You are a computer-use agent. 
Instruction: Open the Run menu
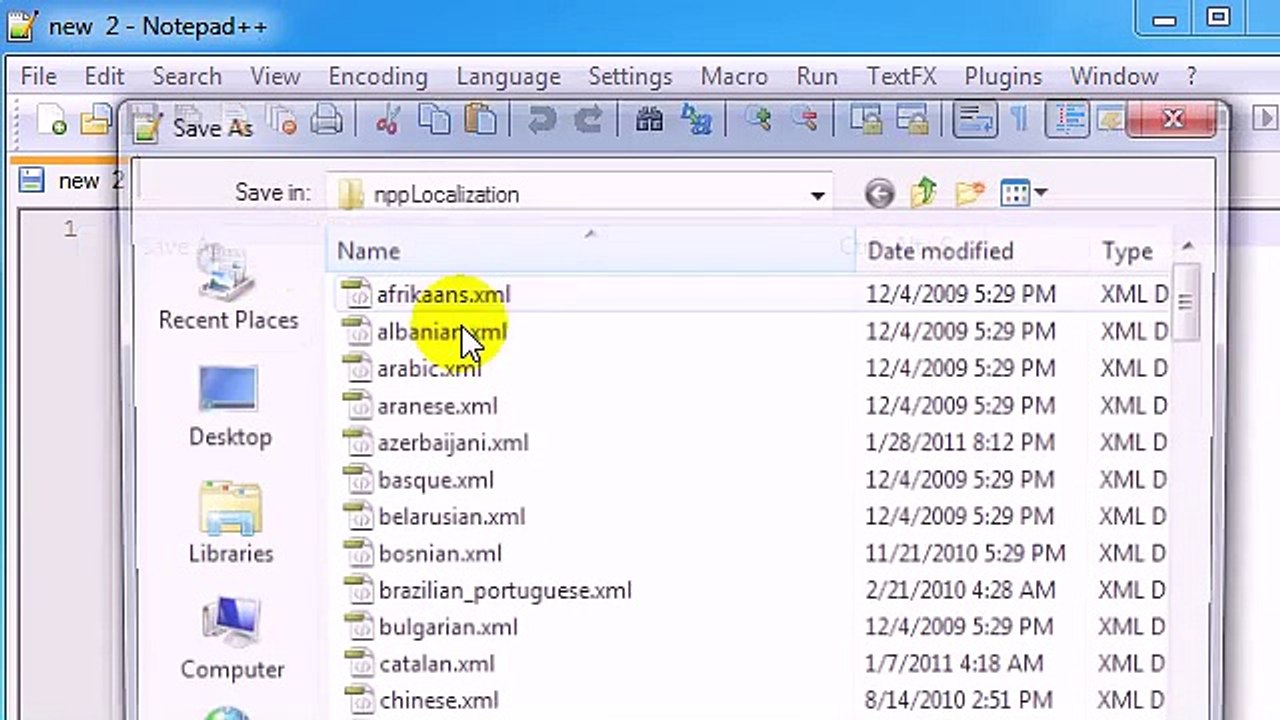[x=817, y=76]
